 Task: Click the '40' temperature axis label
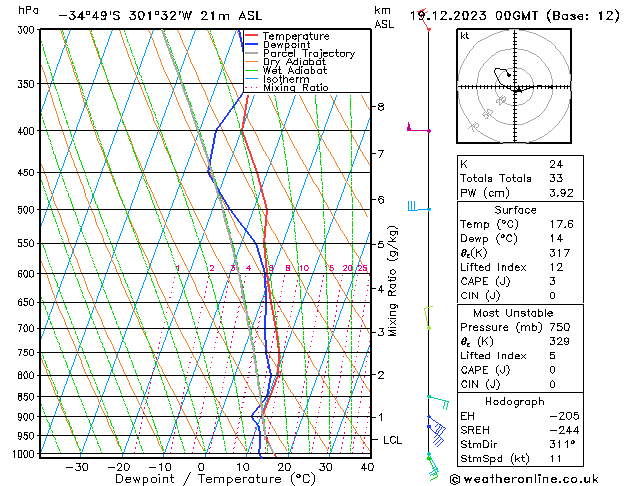point(367,468)
